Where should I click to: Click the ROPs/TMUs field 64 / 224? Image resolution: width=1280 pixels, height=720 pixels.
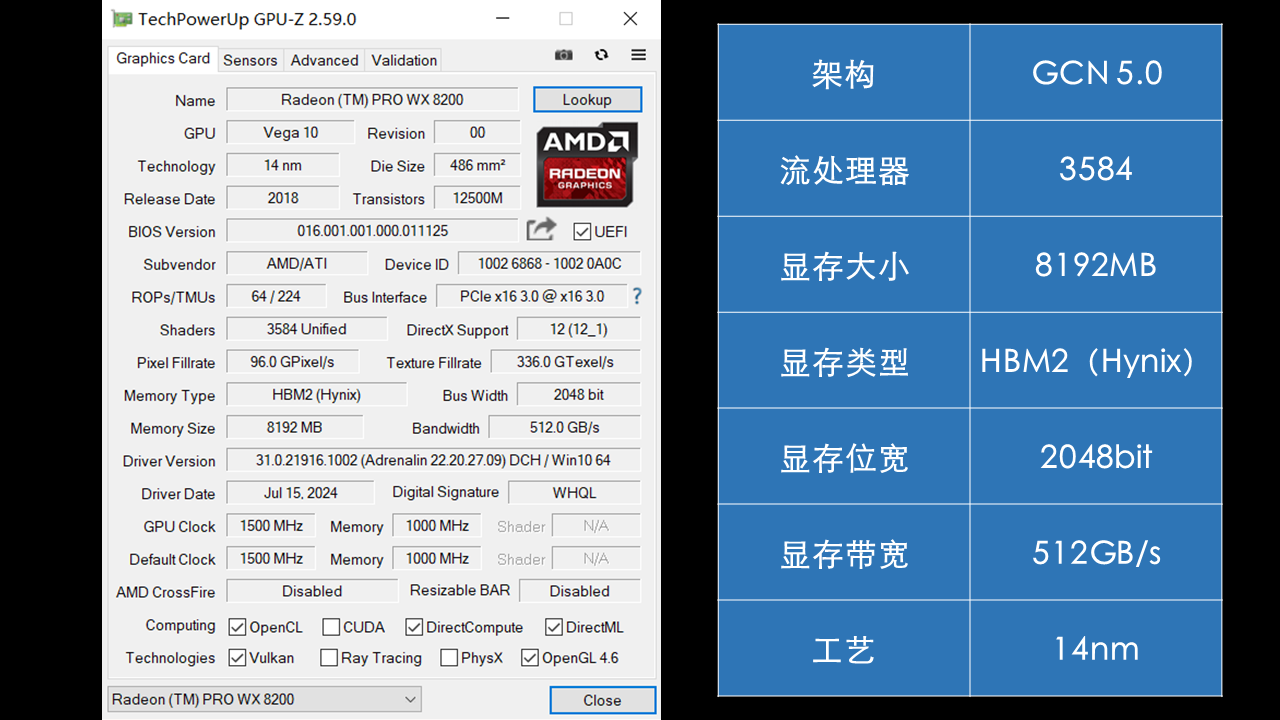point(276,296)
